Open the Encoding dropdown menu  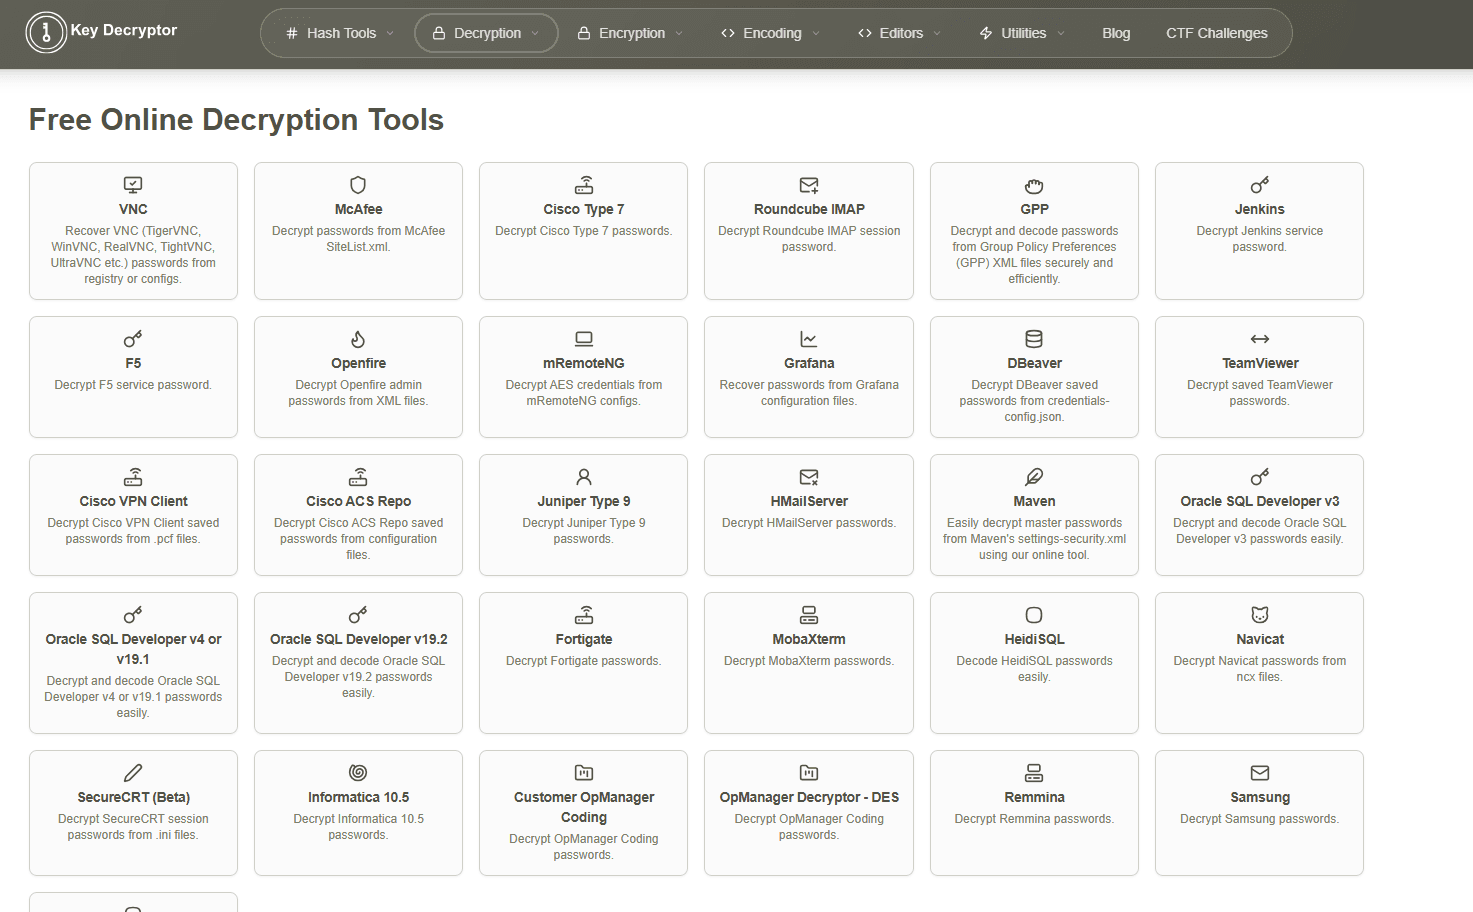coord(771,33)
